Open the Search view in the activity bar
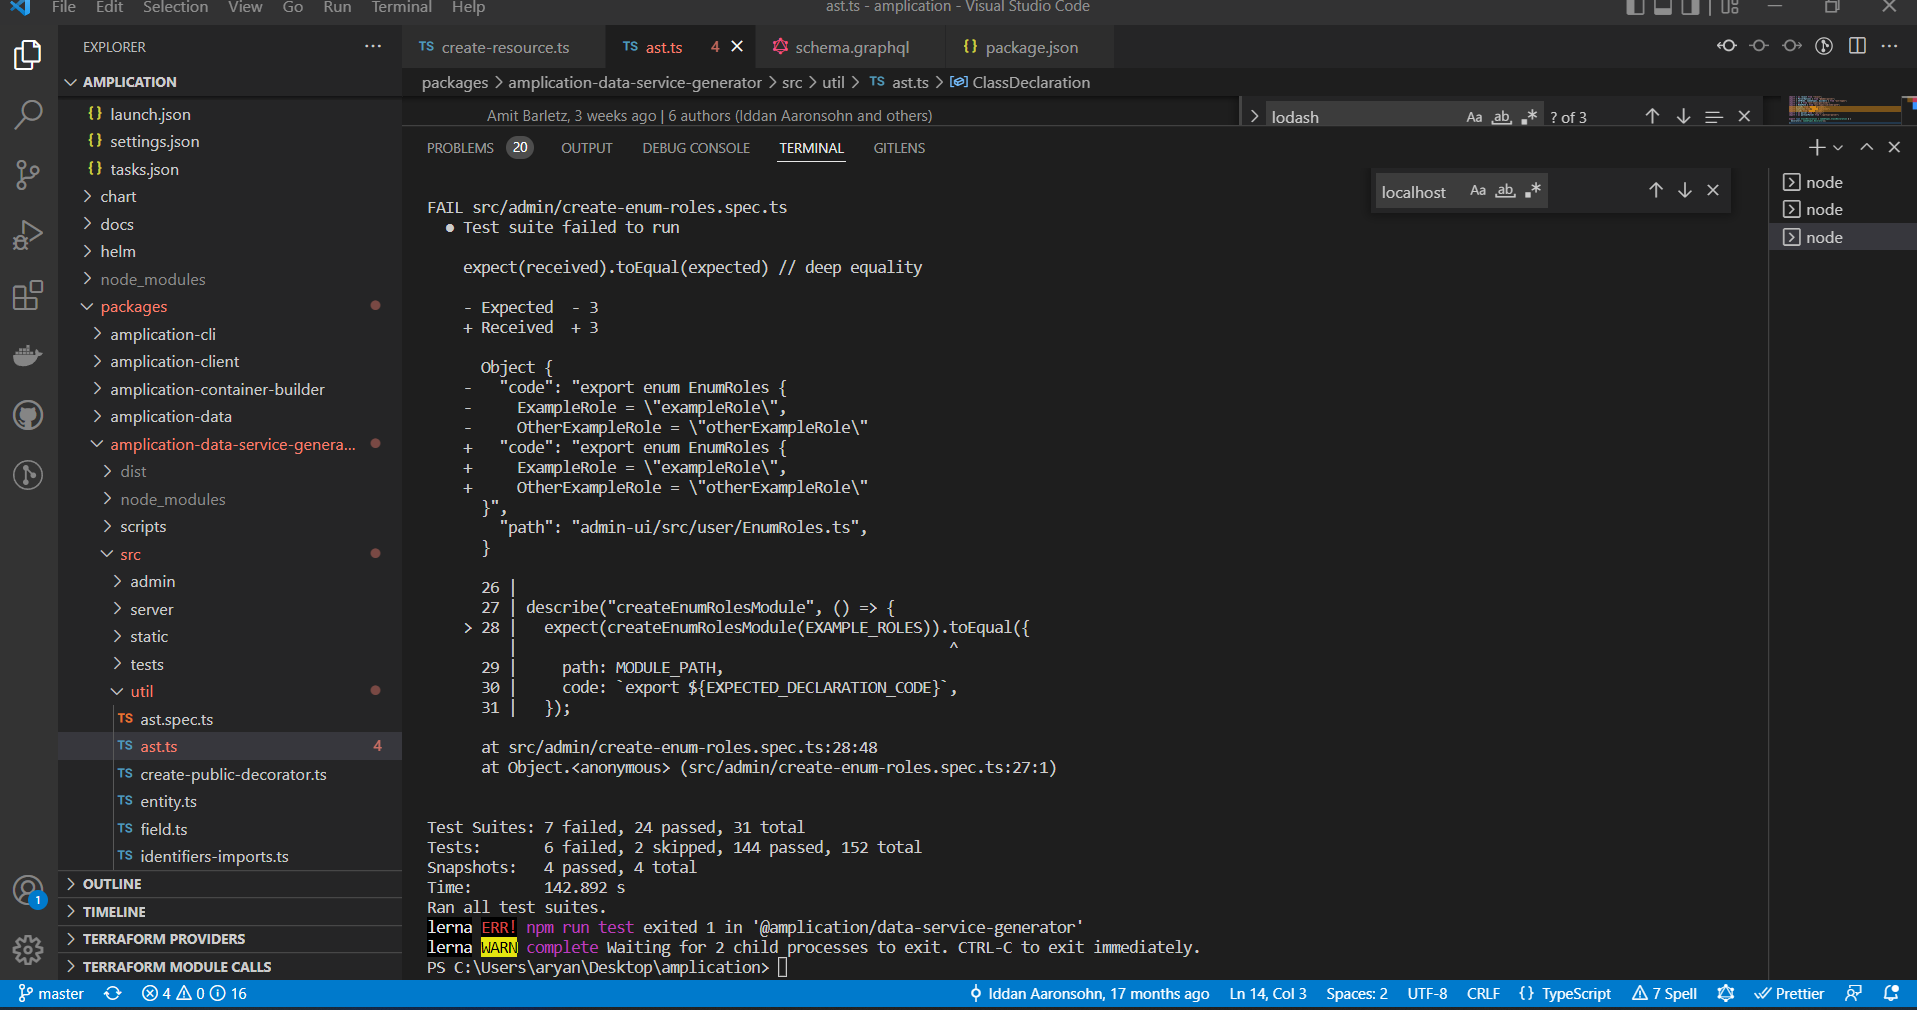This screenshot has height=1010, width=1917. pyautogui.click(x=27, y=114)
